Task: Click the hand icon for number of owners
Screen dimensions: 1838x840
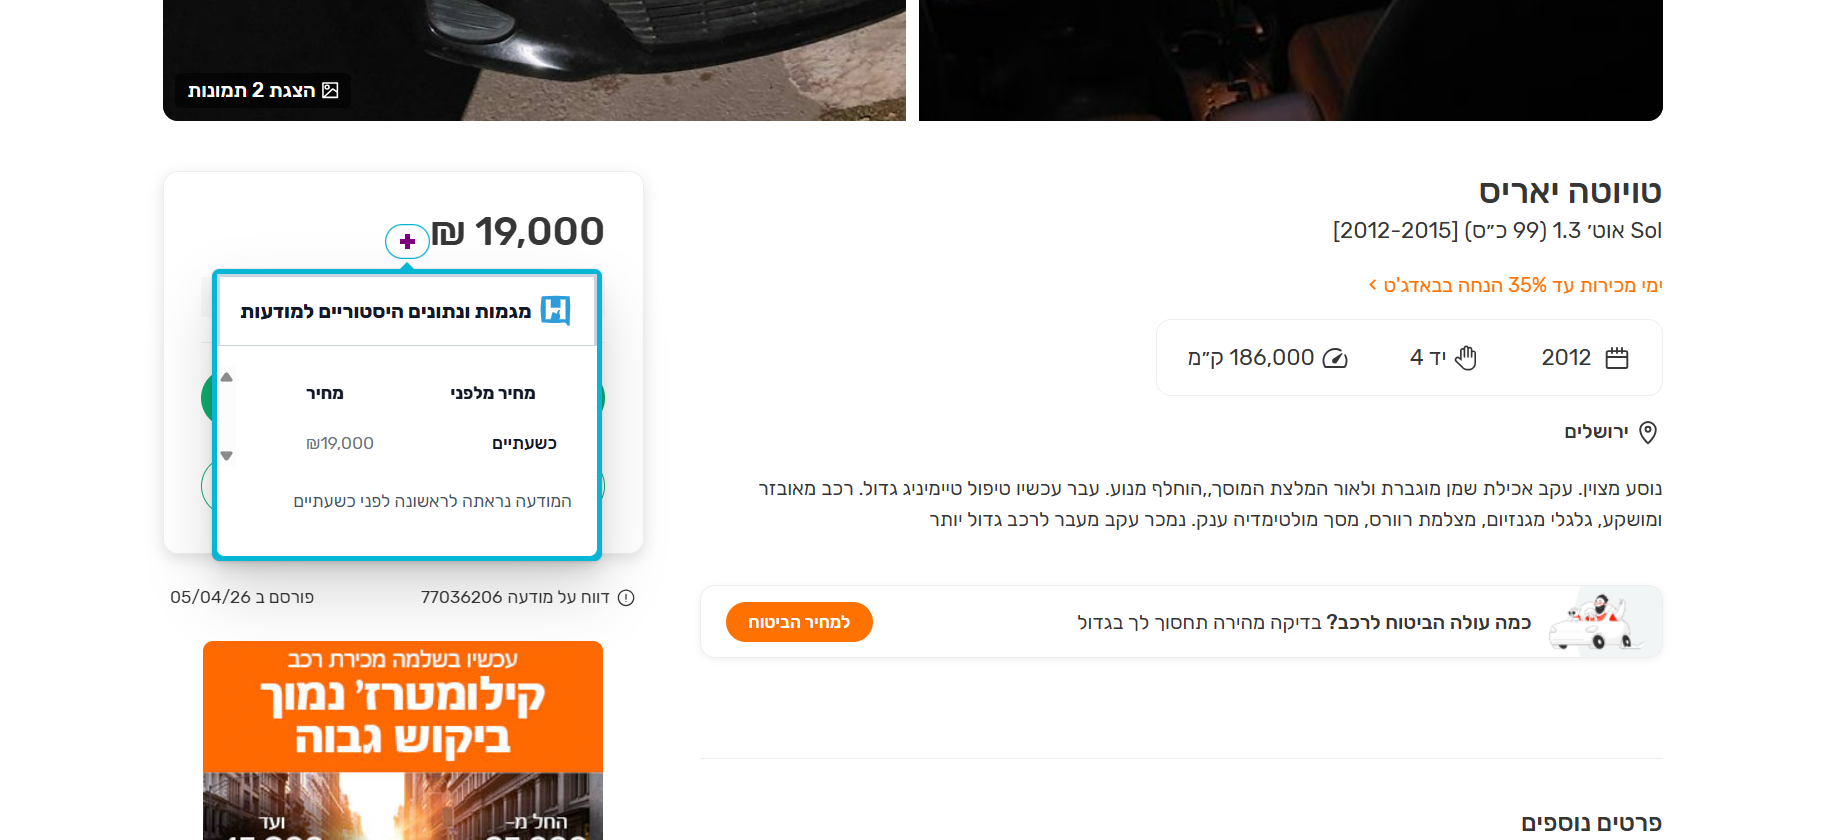Action: coord(1466,358)
